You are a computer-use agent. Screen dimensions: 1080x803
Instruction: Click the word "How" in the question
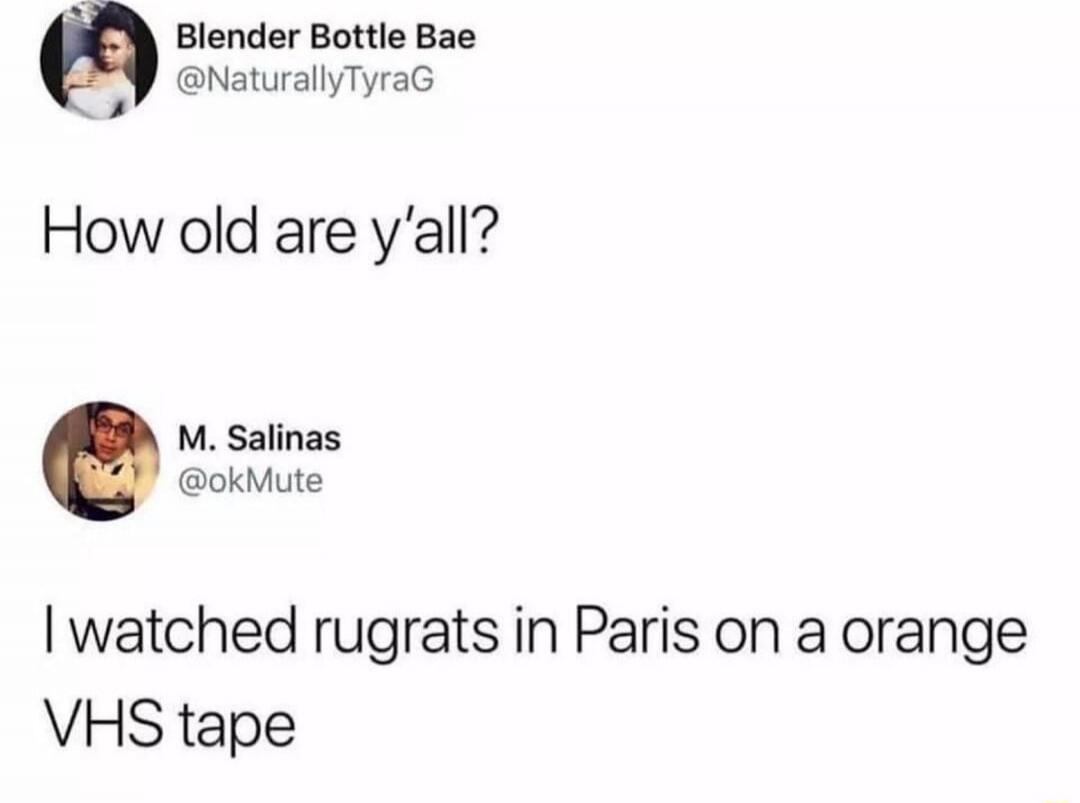104,231
